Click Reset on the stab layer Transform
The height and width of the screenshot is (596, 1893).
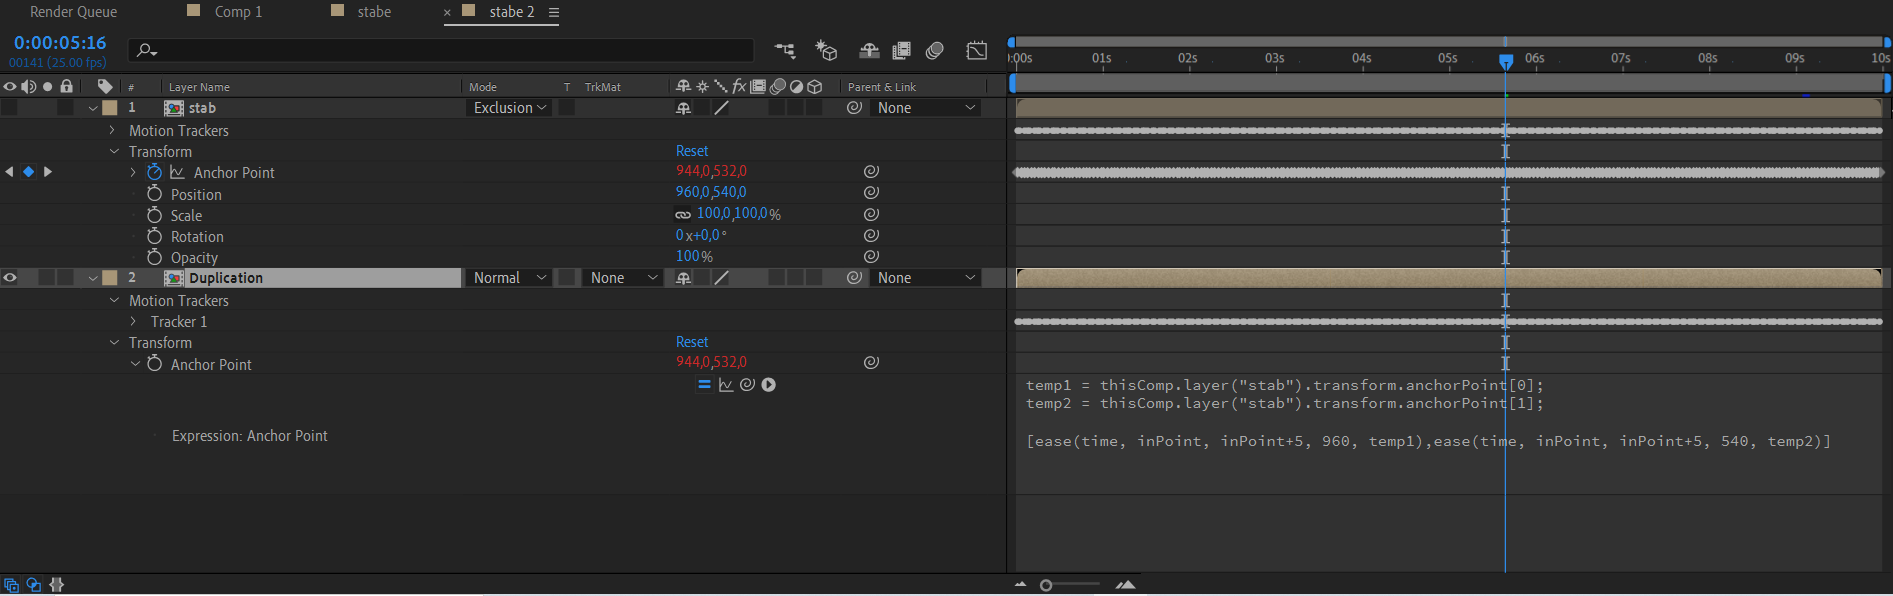pos(692,151)
